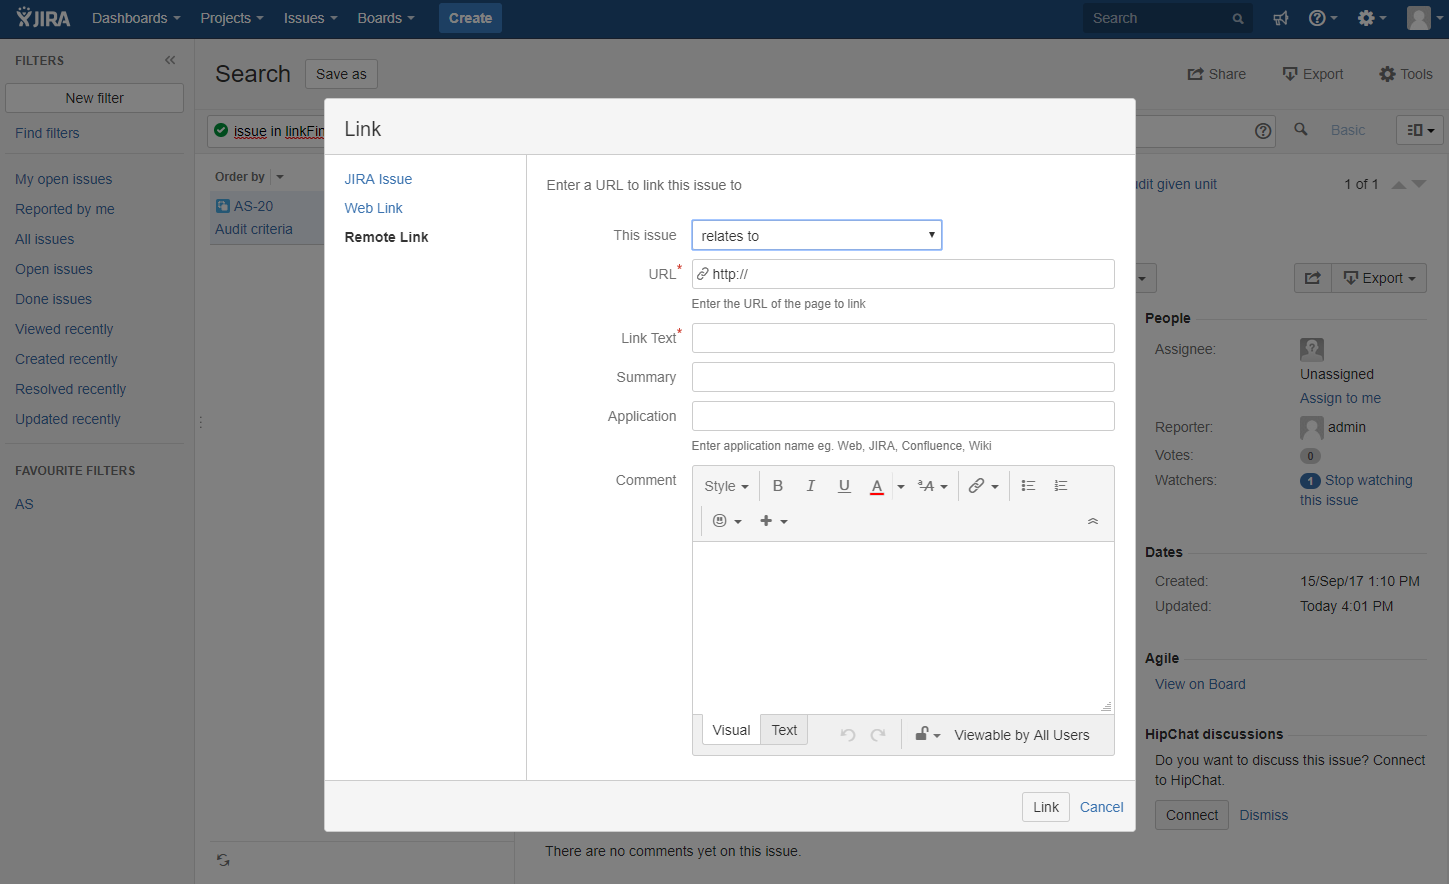Open more formatting options dropdown

click(932, 486)
